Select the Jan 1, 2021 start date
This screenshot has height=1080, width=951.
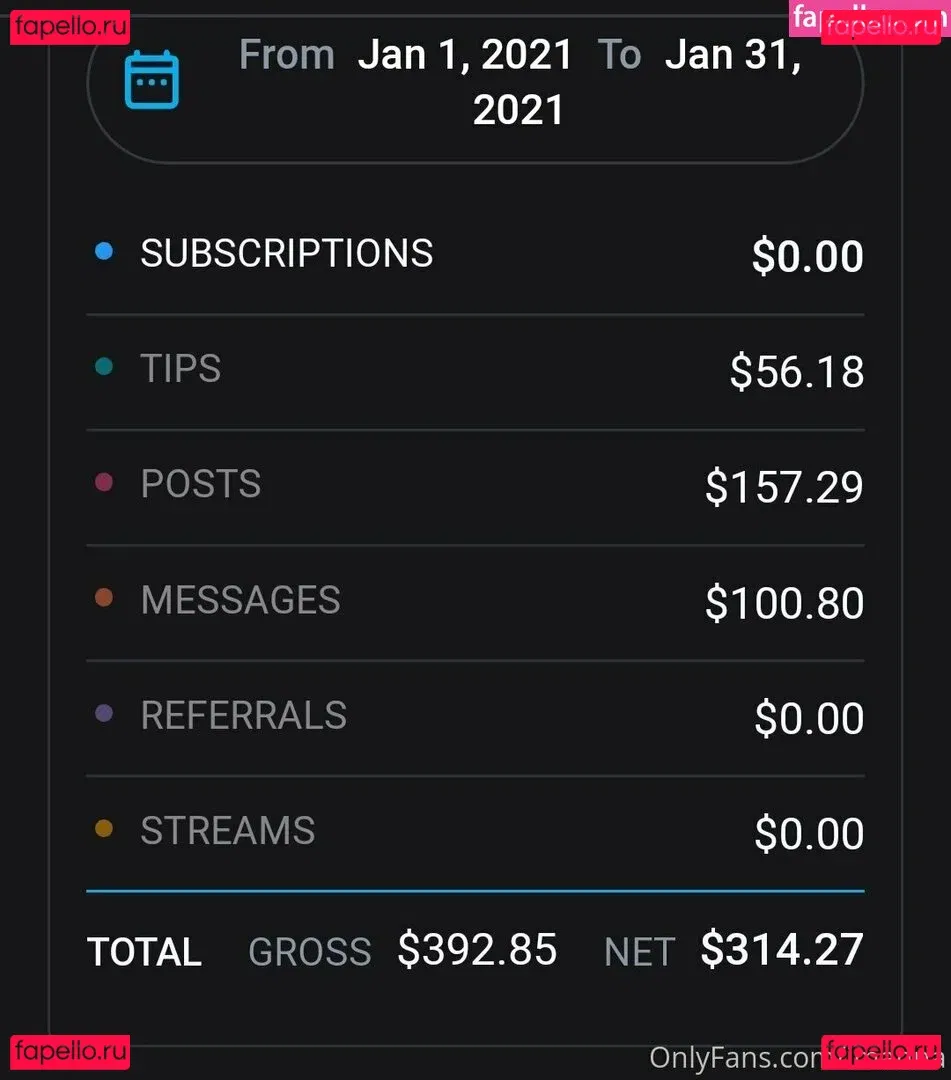465,54
